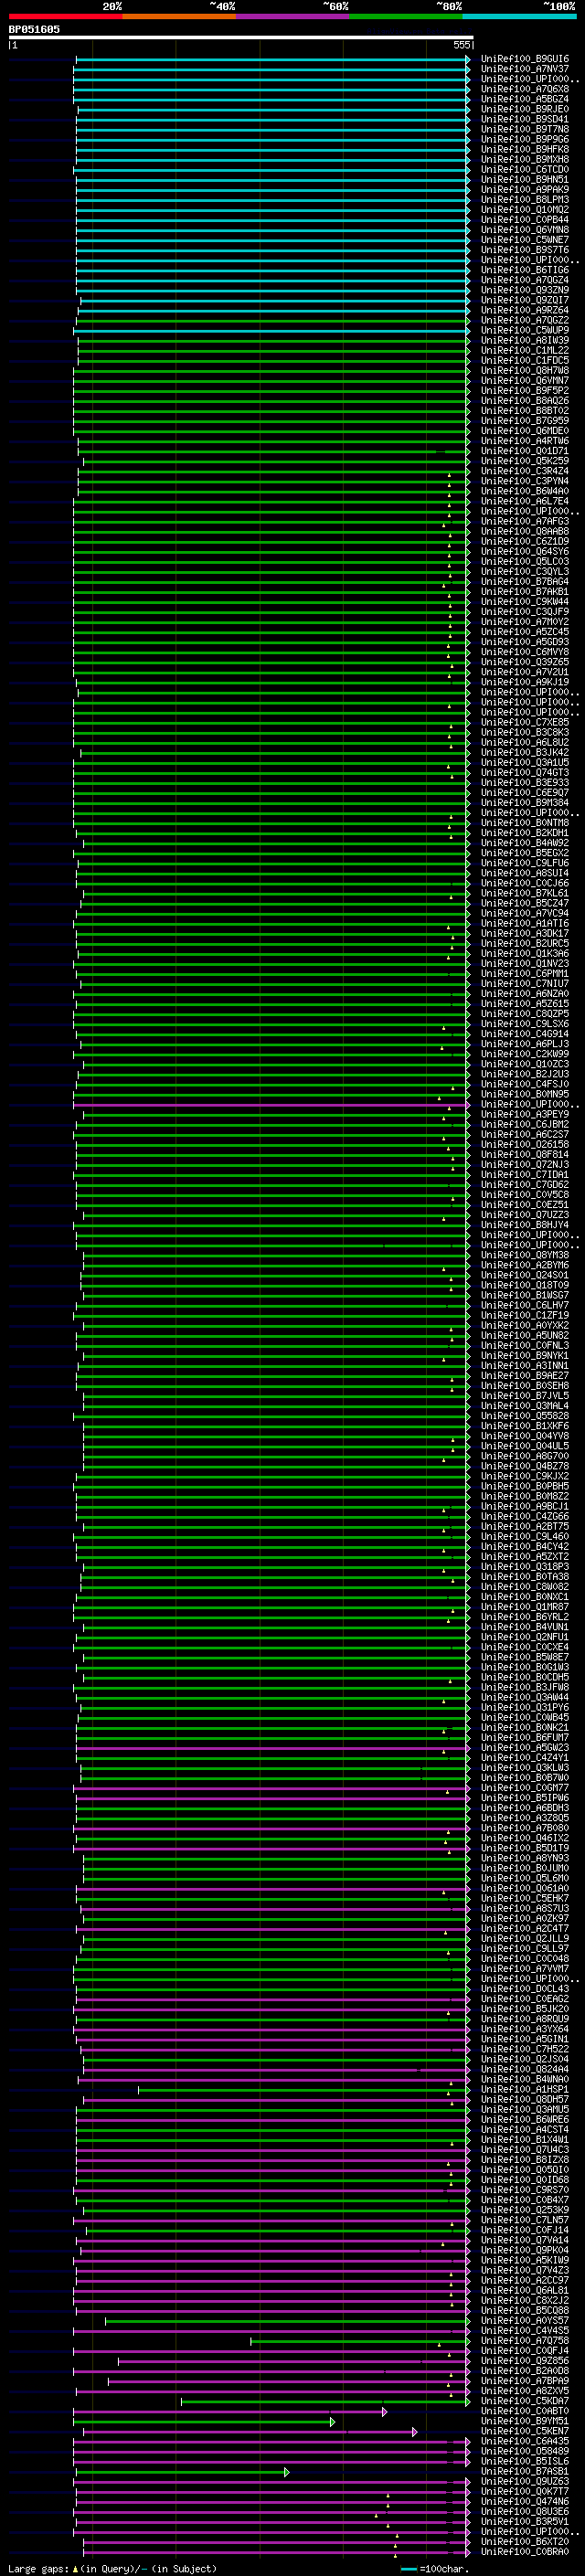The image size is (585, 2576).
Task: Select UniRef100_B9HFK8 in the hit list
Action: [x=525, y=149]
